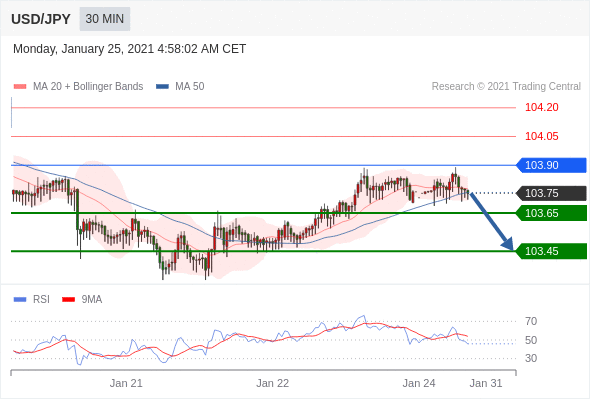The image size is (590, 400).
Task: Click the RSI legend color swatch
Action: 20,300
